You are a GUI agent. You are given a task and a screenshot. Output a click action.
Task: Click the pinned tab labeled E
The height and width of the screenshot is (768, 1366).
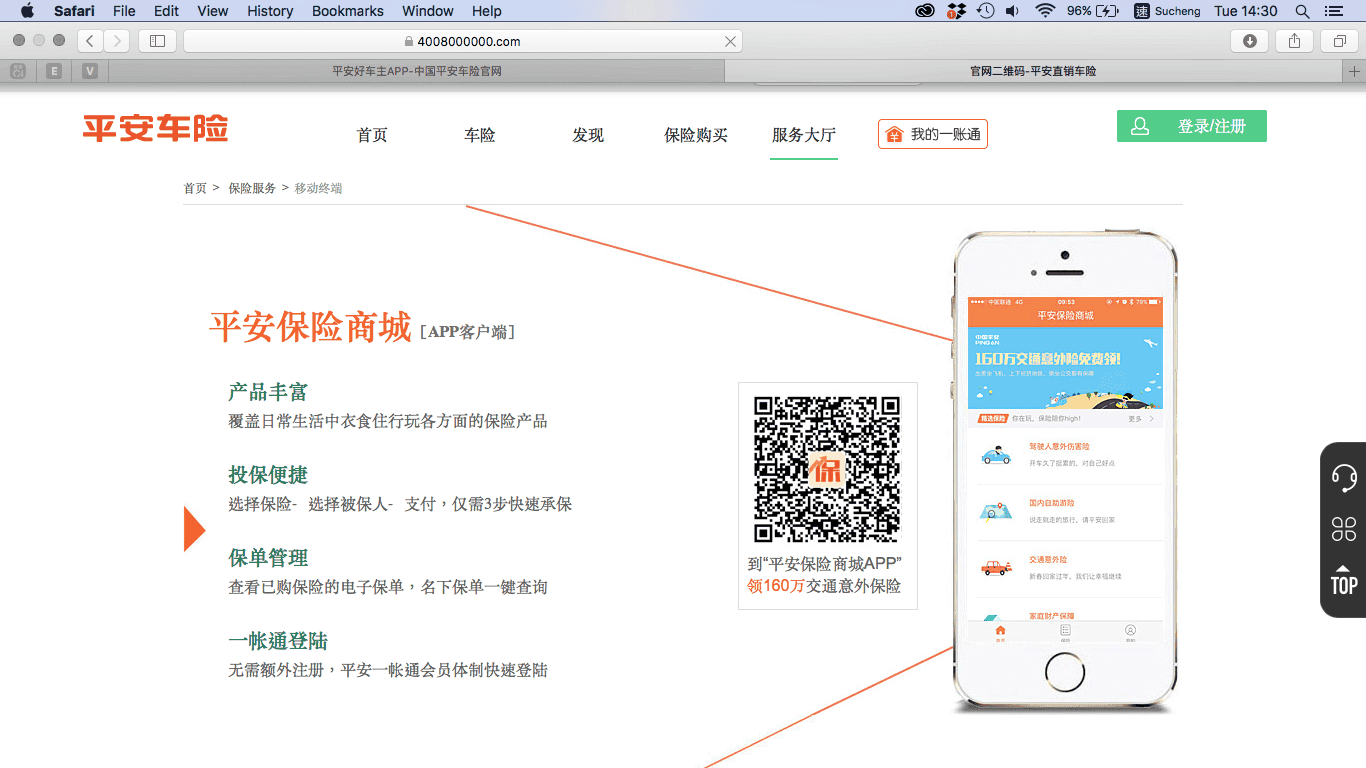tap(54, 71)
